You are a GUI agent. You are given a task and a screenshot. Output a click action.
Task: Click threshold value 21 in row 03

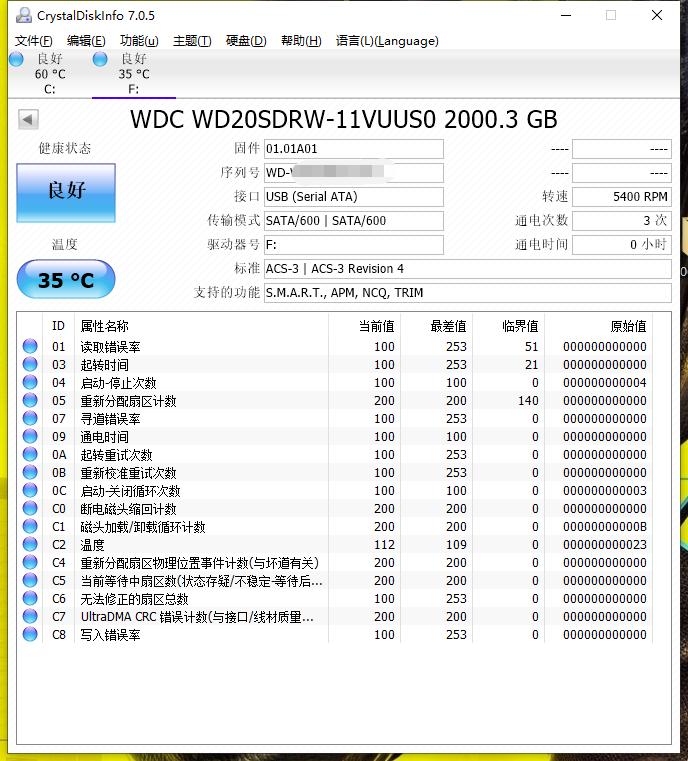[532, 364]
